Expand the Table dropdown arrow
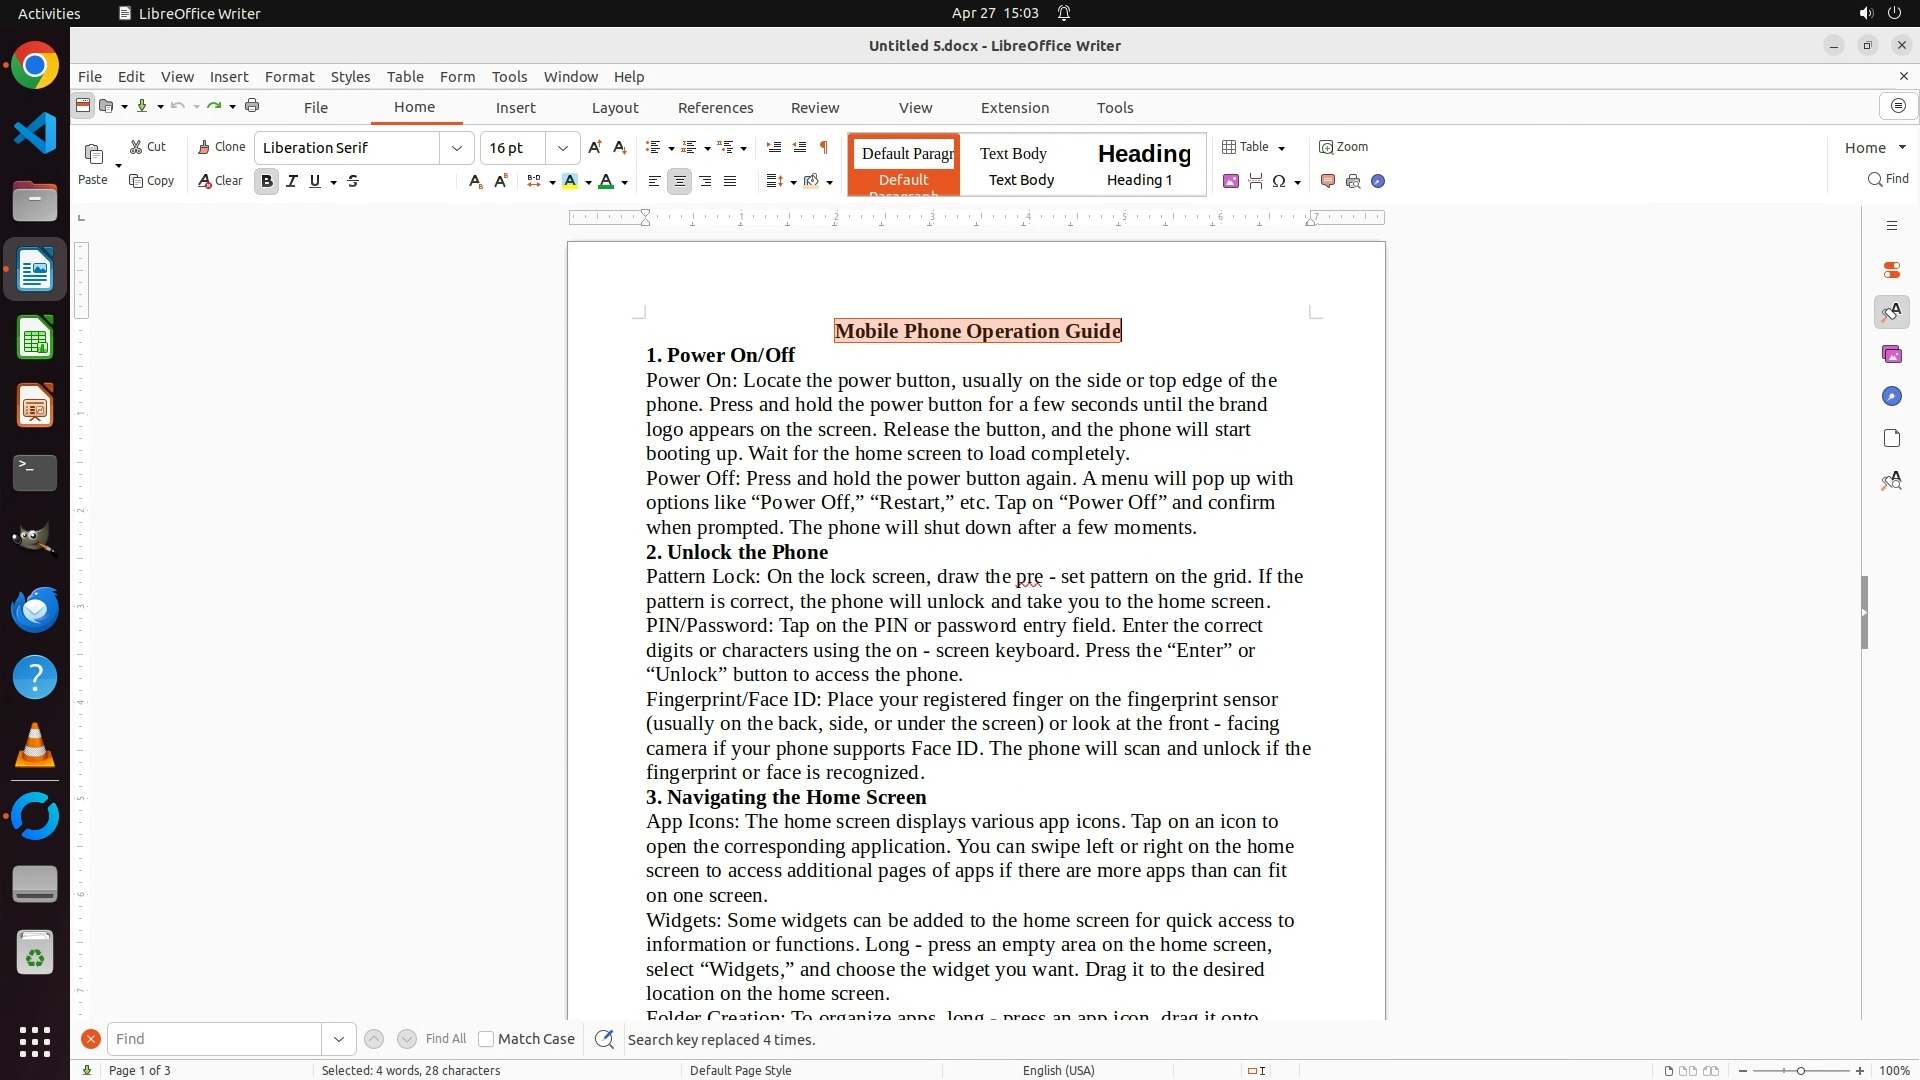1920x1080 pixels. click(x=1281, y=148)
